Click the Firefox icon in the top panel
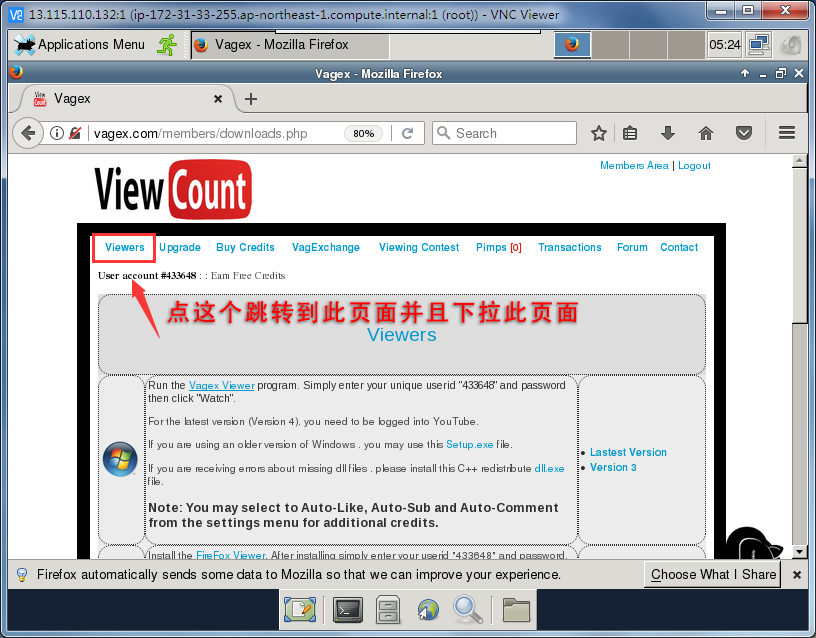This screenshot has height=638, width=816. (x=571, y=44)
